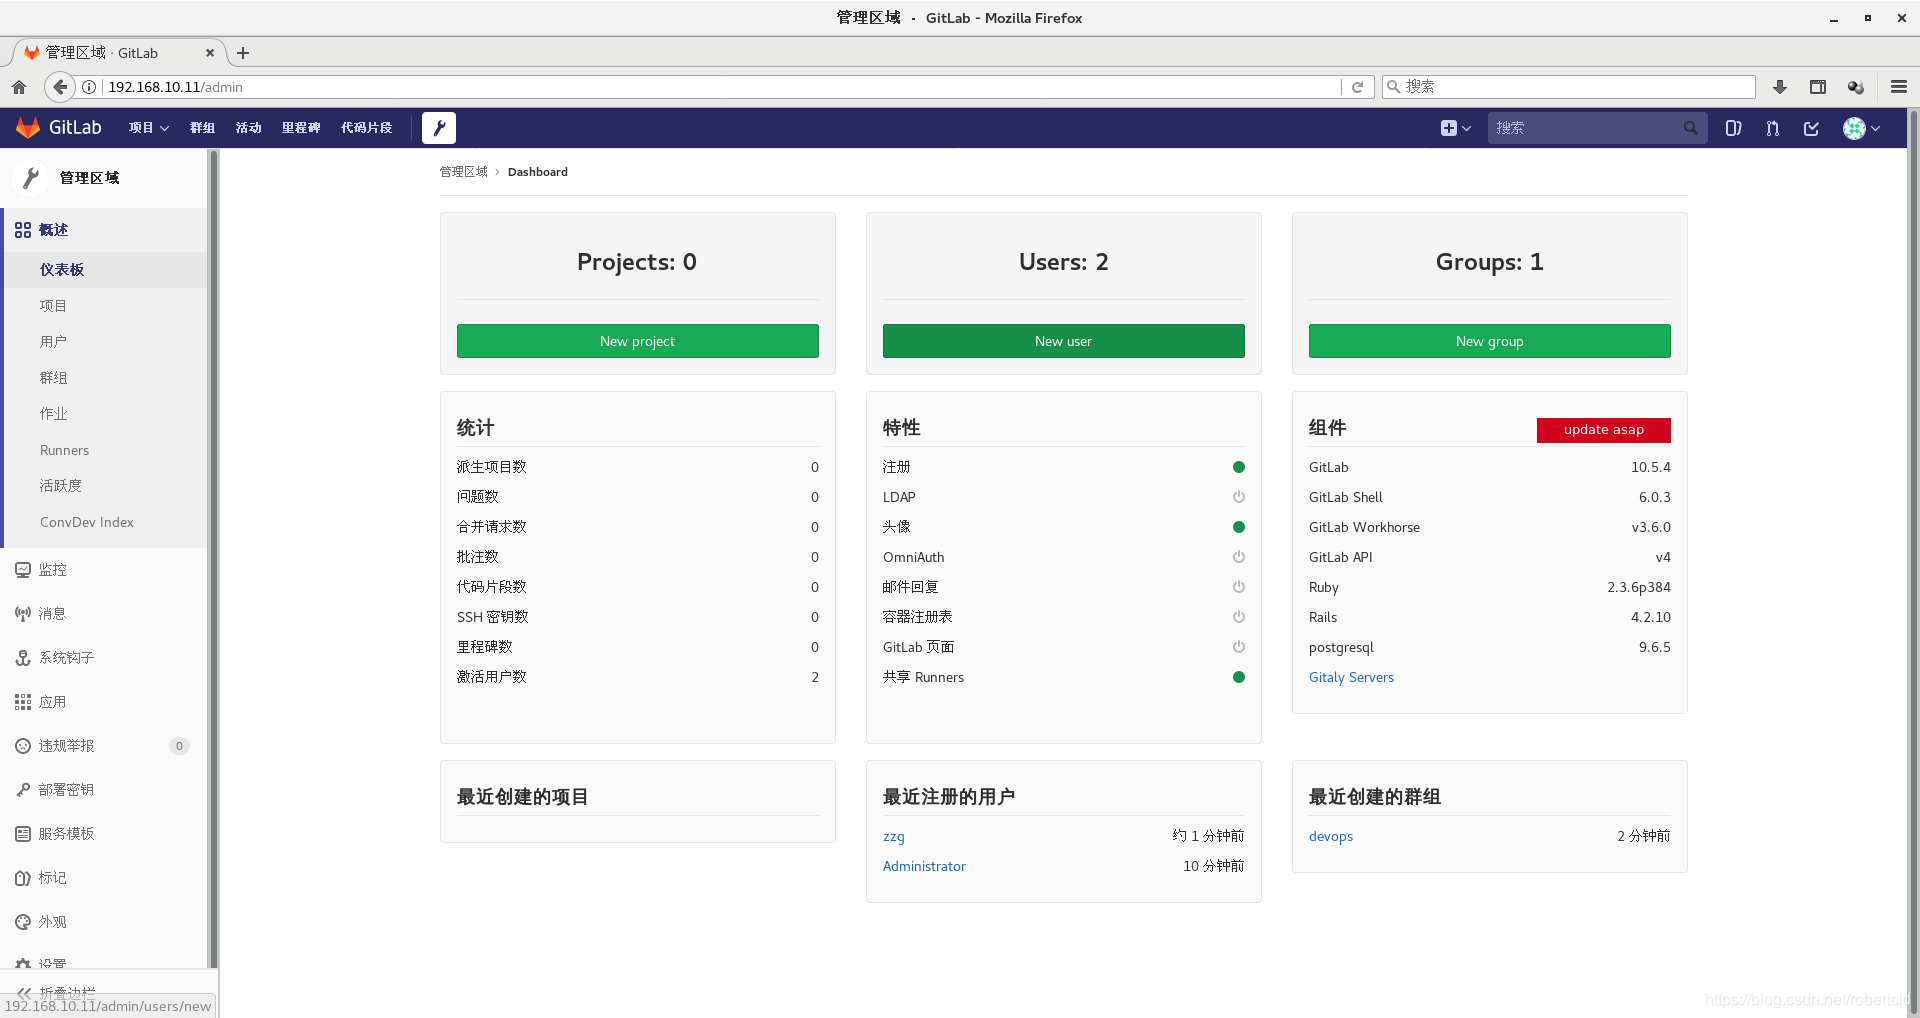Open 外观 appearance sidebar item

click(x=104, y=922)
